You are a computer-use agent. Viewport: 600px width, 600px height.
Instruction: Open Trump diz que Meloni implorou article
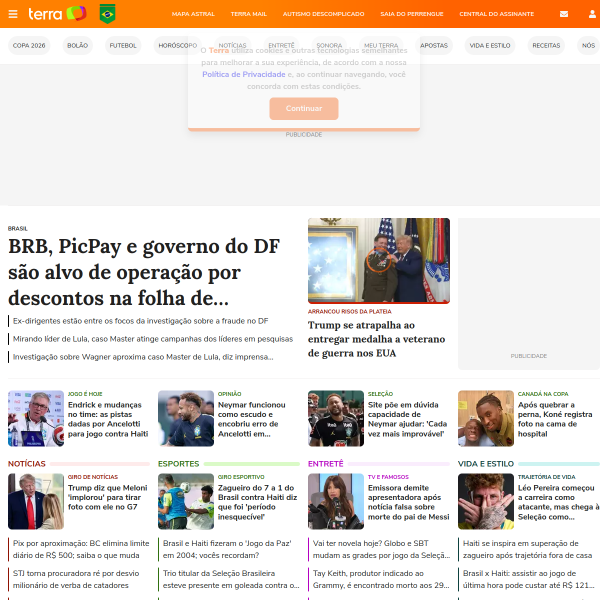(108, 497)
